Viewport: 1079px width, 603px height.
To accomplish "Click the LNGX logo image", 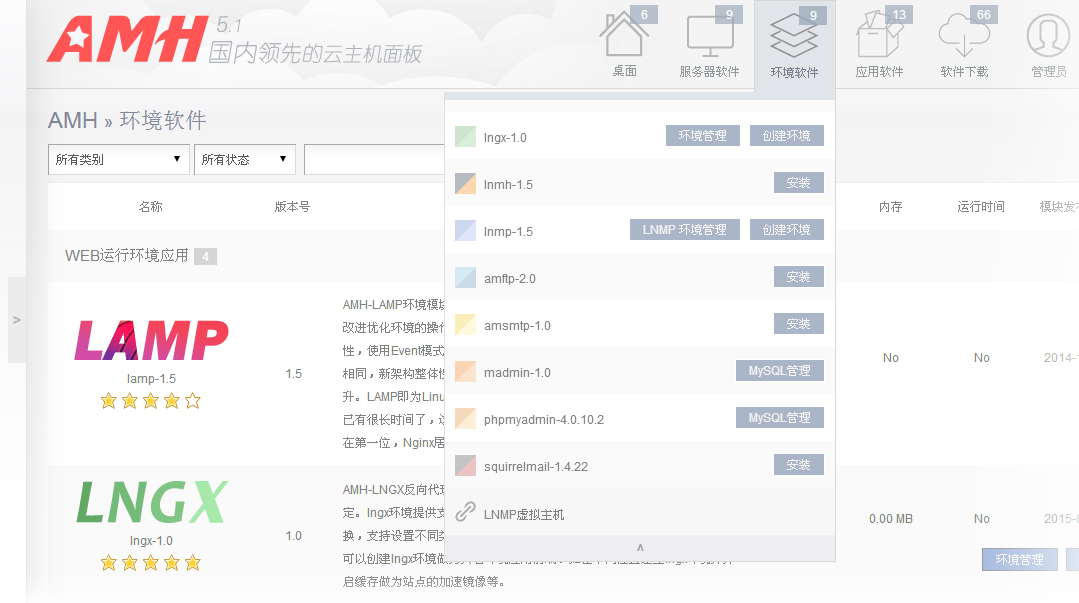I will tap(151, 503).
